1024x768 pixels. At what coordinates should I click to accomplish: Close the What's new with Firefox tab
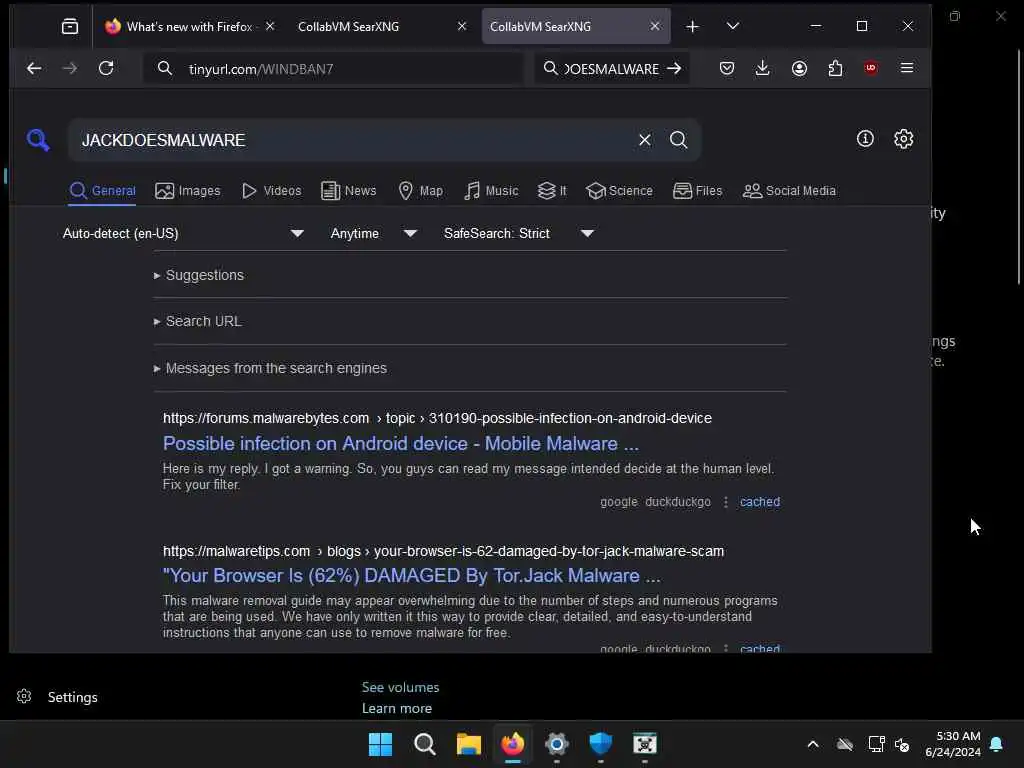[x=270, y=26]
